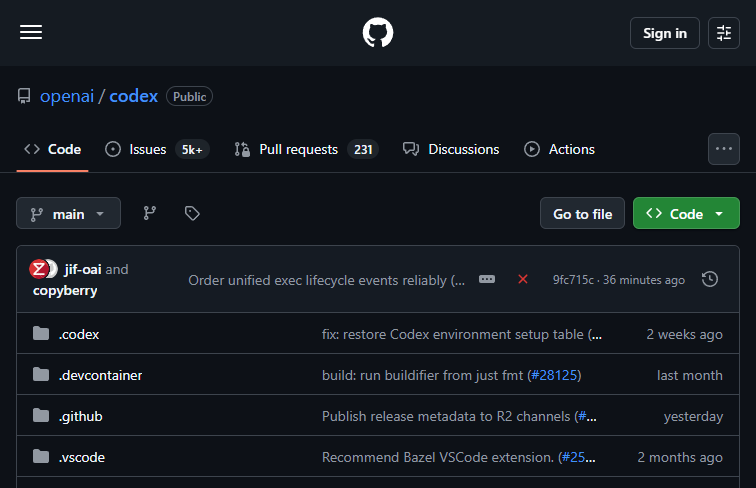Click the .vscode folder icon
Image resolution: width=756 pixels, height=488 pixels.
point(41,456)
